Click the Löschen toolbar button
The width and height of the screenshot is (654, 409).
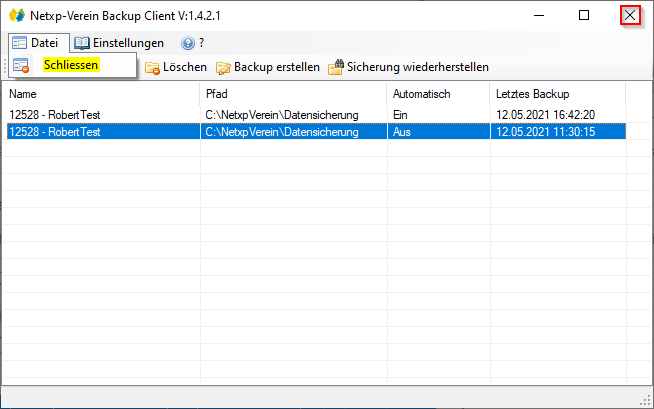pyautogui.click(x=176, y=67)
